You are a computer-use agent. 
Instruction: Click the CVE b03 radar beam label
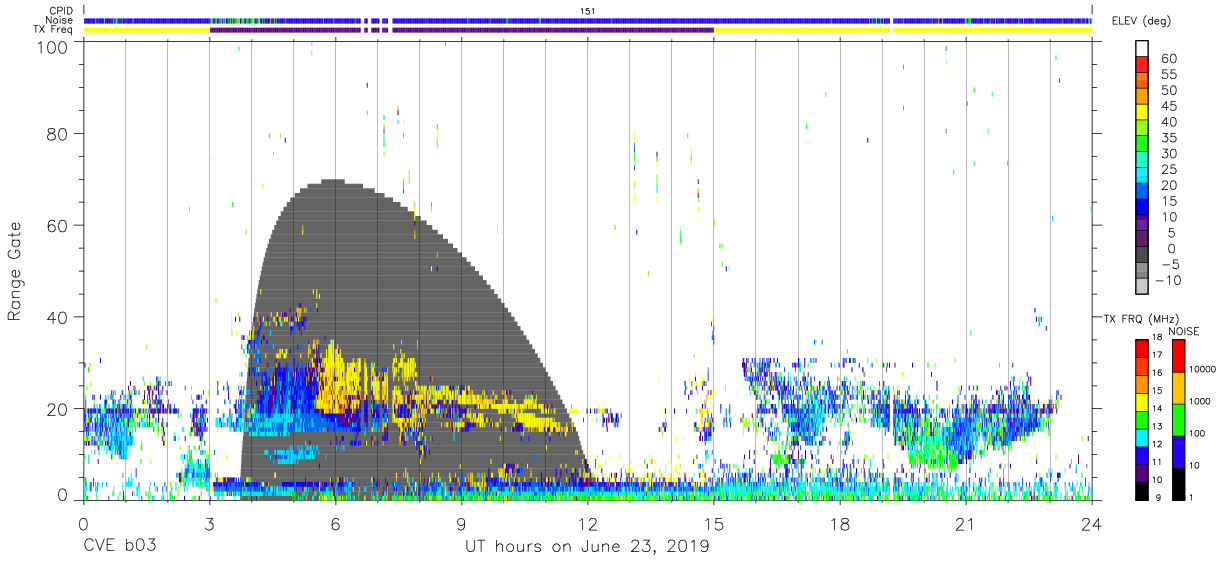tap(119, 547)
